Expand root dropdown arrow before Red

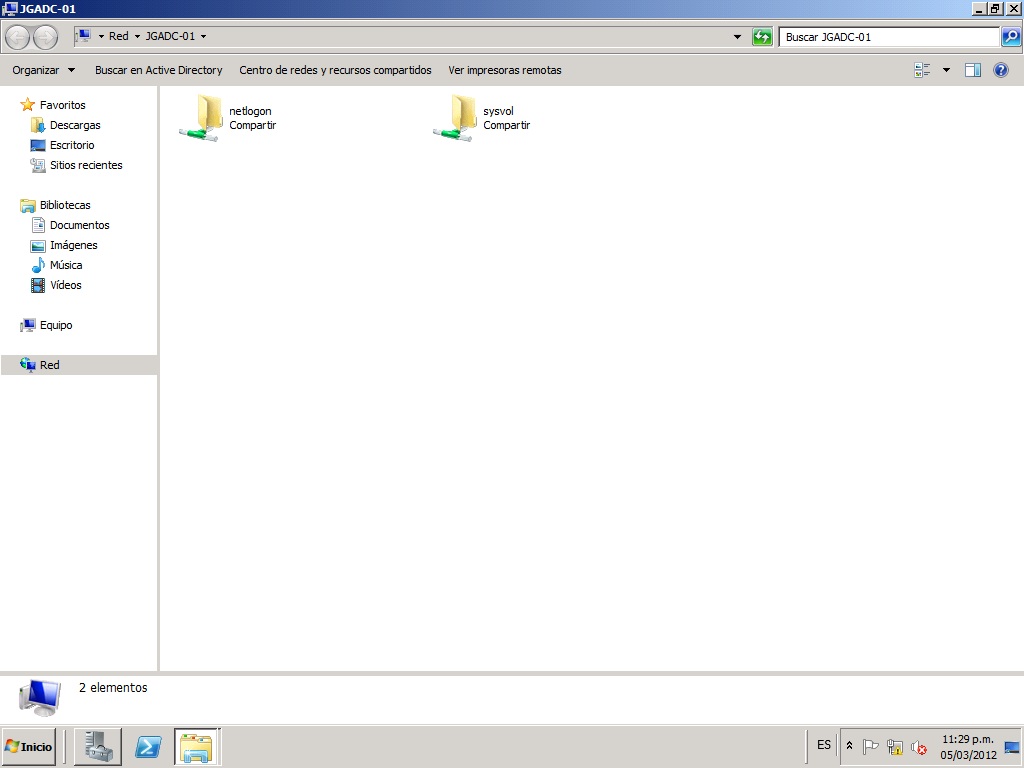pos(101,37)
